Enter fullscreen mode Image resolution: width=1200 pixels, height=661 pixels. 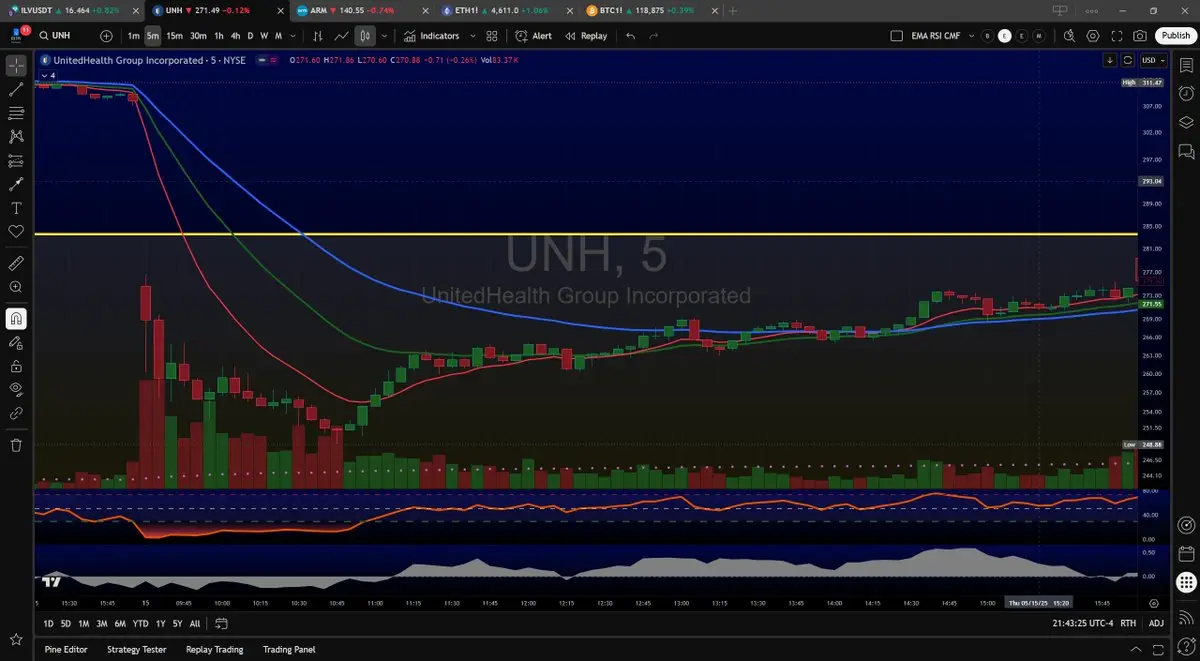(x=1117, y=35)
